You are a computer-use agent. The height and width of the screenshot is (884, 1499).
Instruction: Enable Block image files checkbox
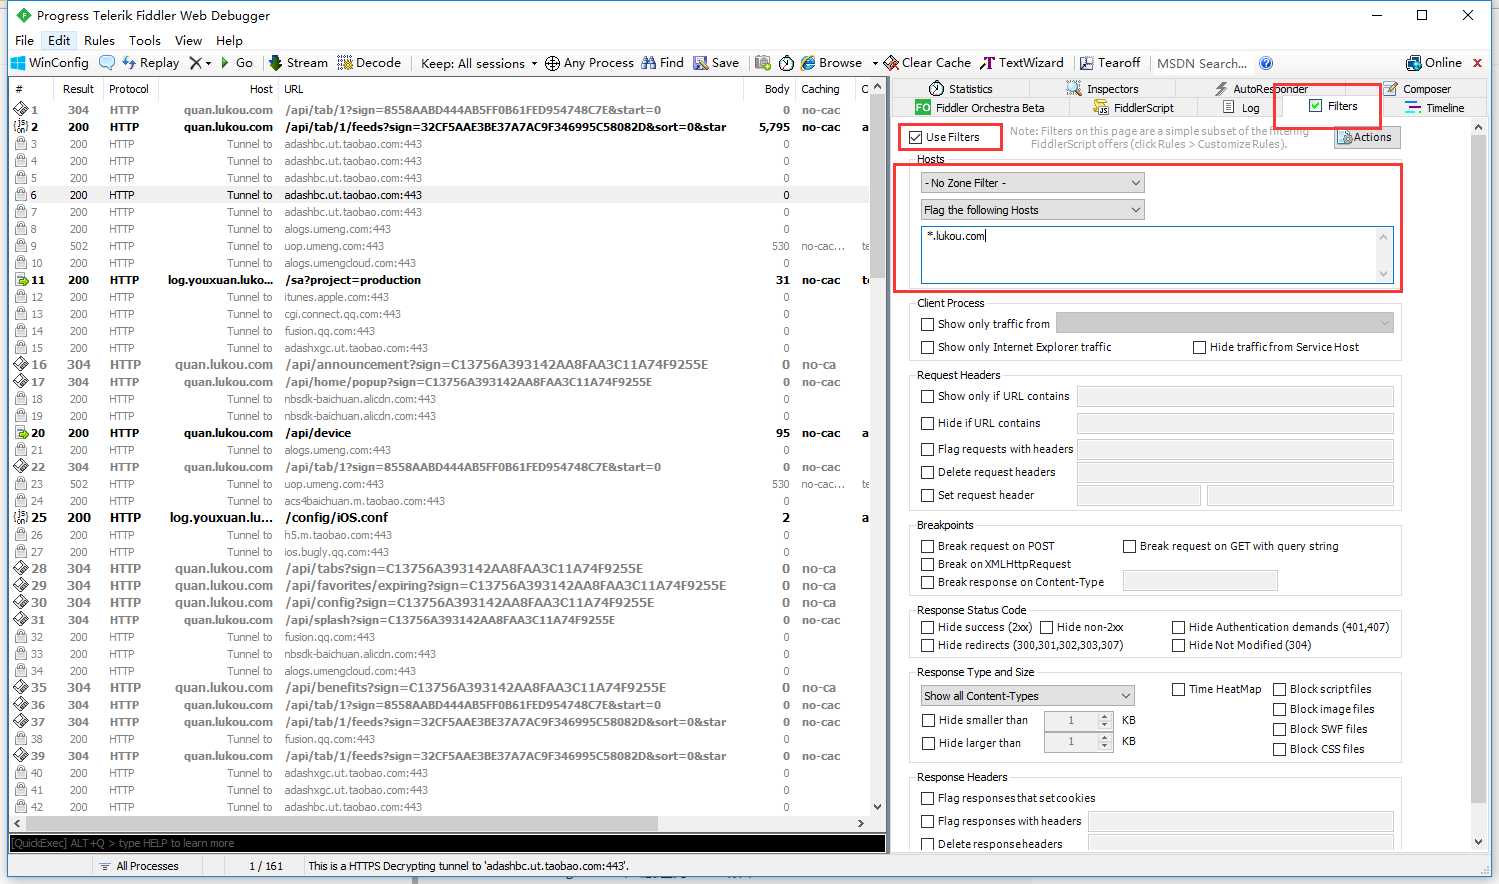[1279, 709]
